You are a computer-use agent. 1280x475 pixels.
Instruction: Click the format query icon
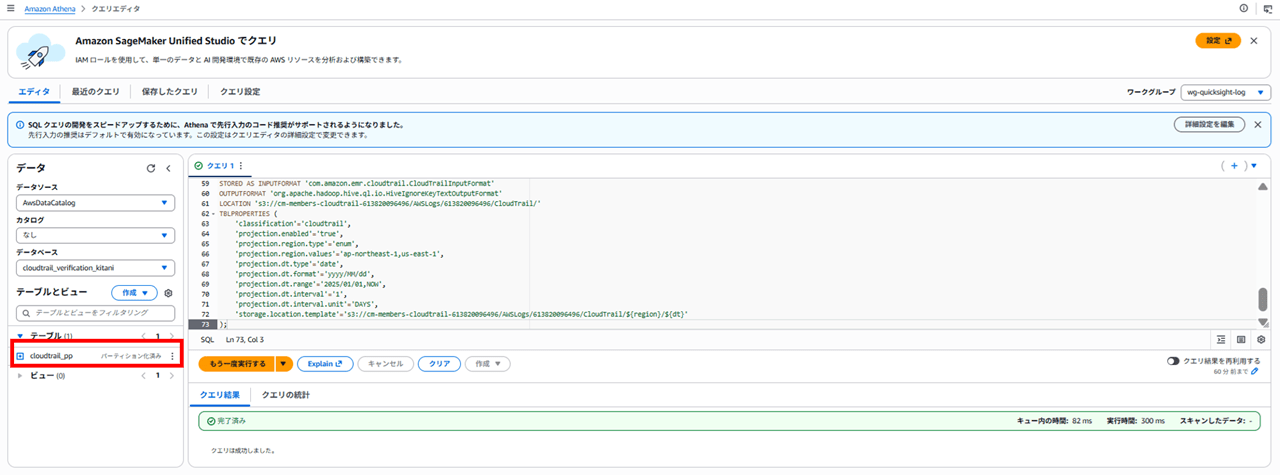[x=1221, y=339]
